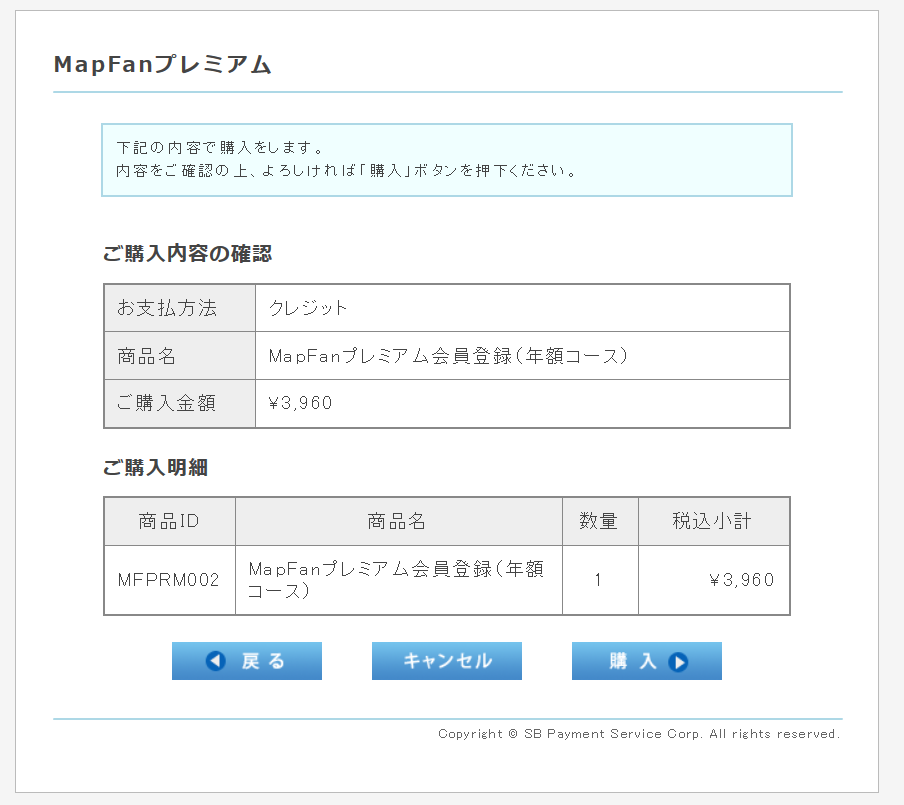Image resolution: width=904 pixels, height=805 pixels.
Task: Click the ¥3,960 purchase amount value
Action: (x=300, y=403)
